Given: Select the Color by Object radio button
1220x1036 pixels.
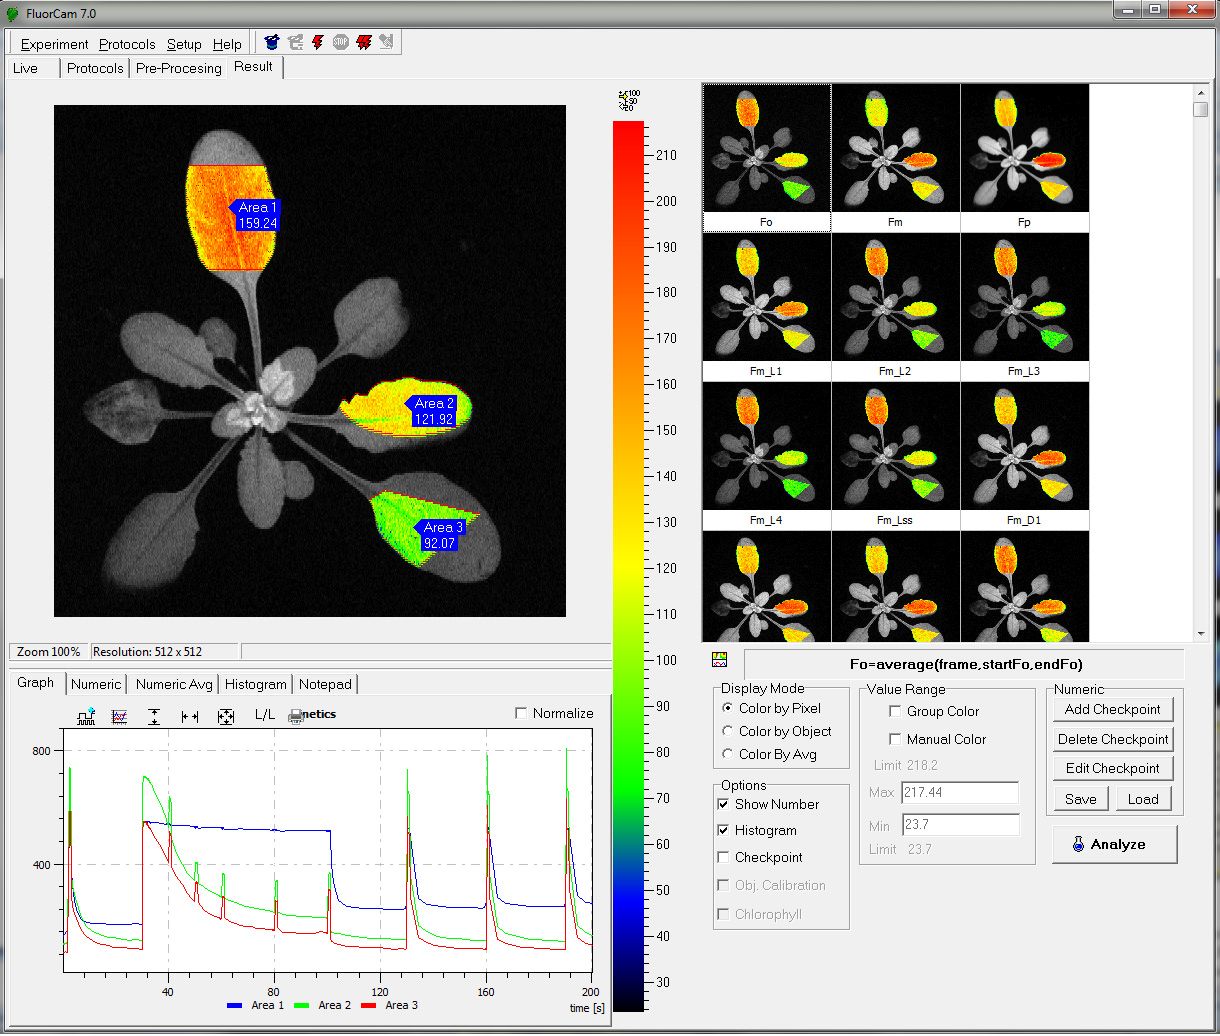Looking at the screenshot, I should (727, 731).
